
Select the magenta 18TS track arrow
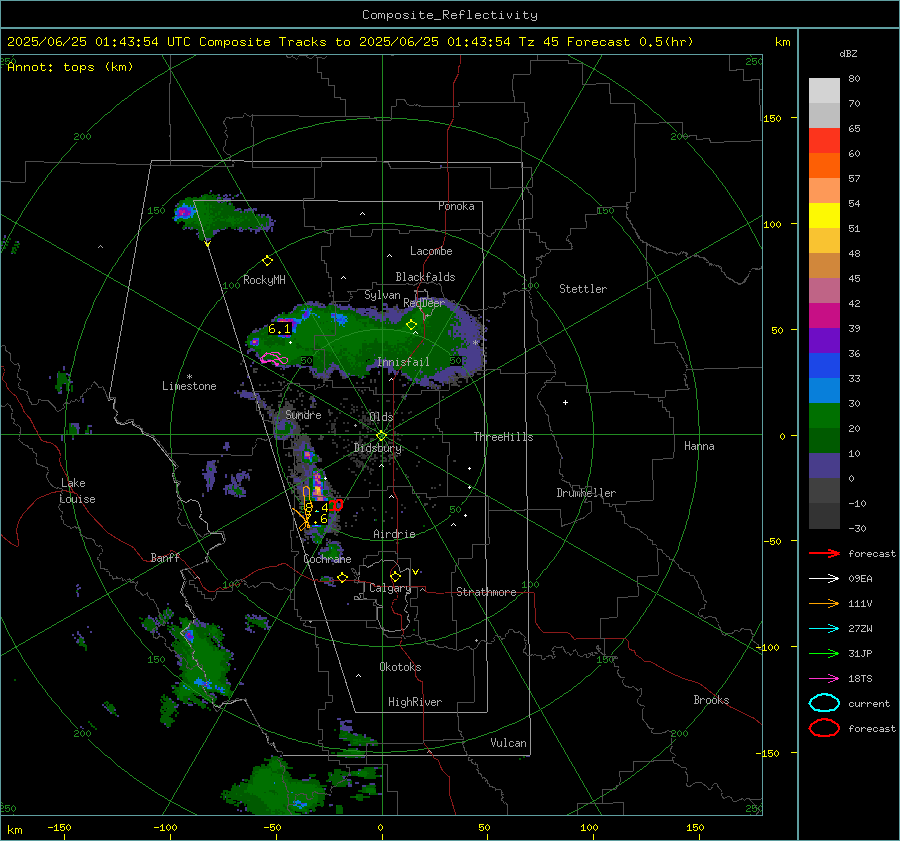tap(824, 679)
